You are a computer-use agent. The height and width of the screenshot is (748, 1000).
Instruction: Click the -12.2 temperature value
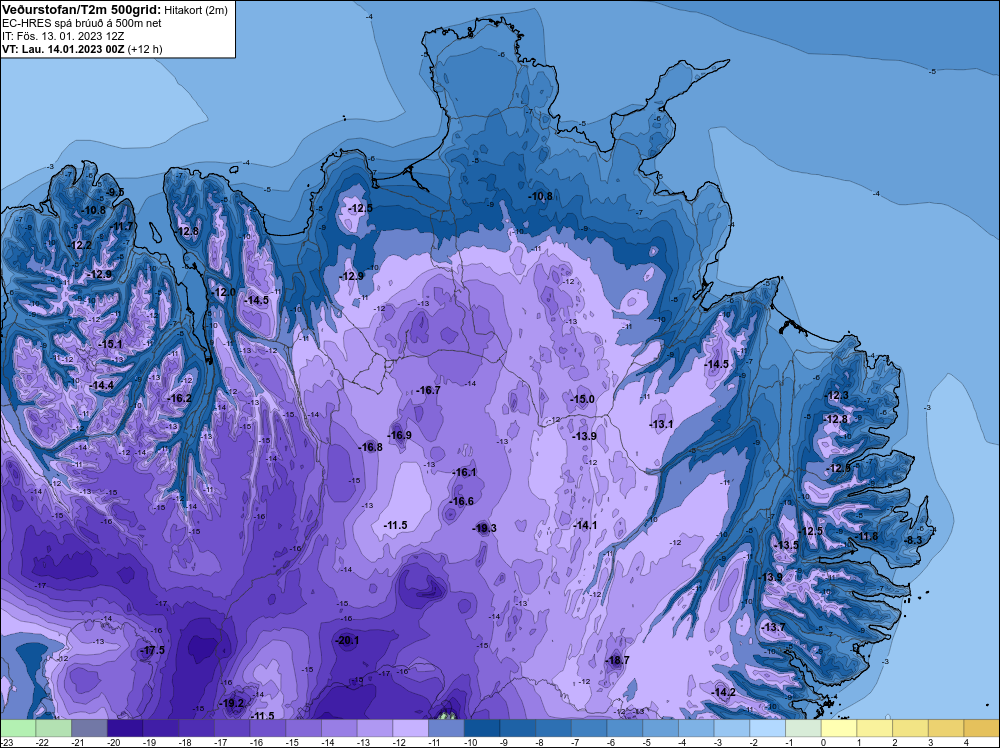pyautogui.click(x=80, y=245)
